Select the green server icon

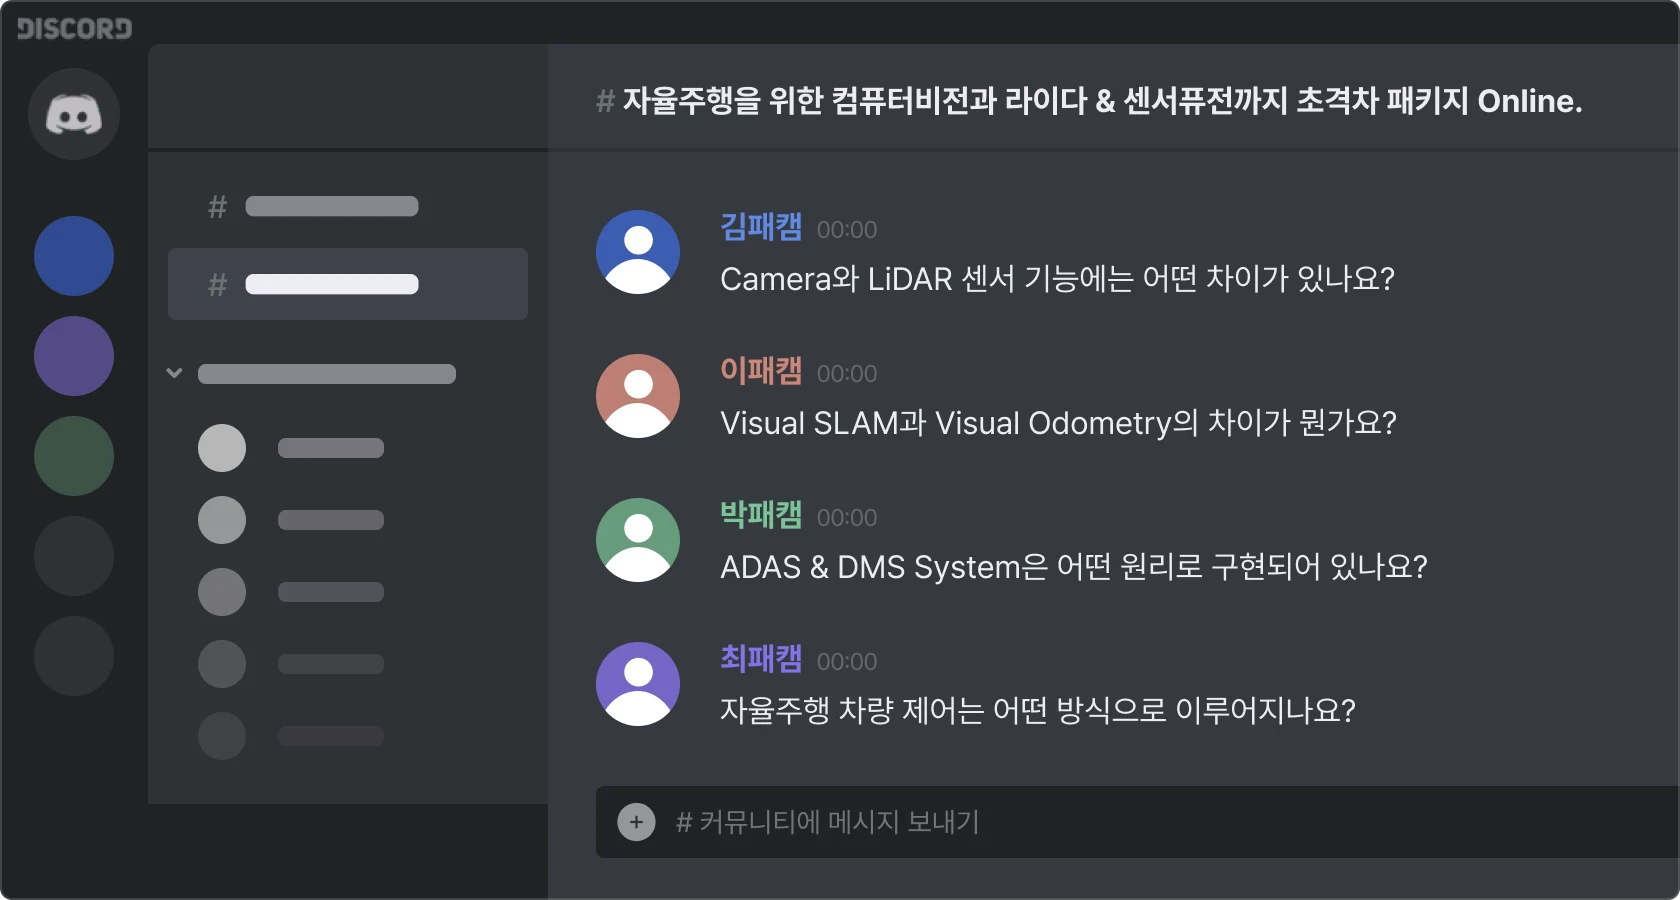pos(74,456)
